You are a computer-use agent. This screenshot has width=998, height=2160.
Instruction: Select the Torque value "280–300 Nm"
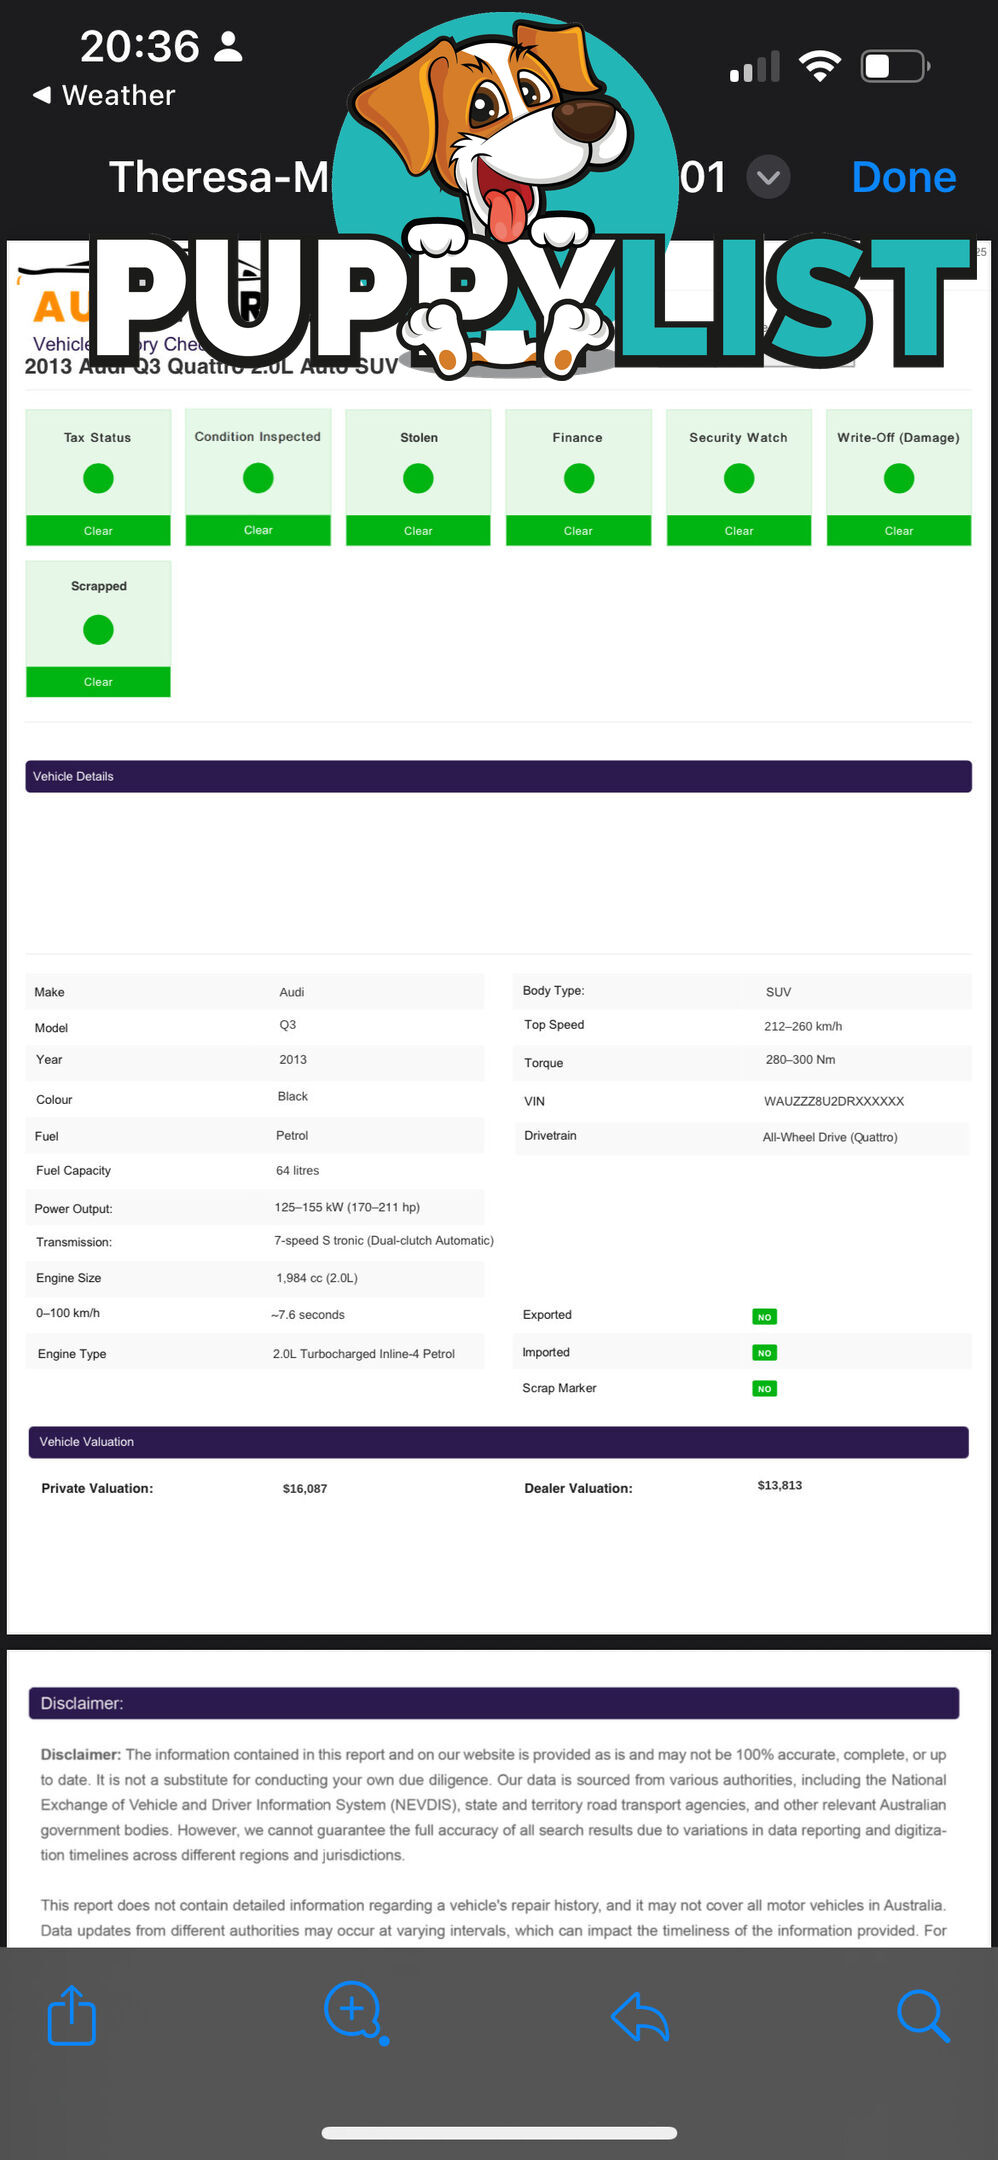[801, 1060]
